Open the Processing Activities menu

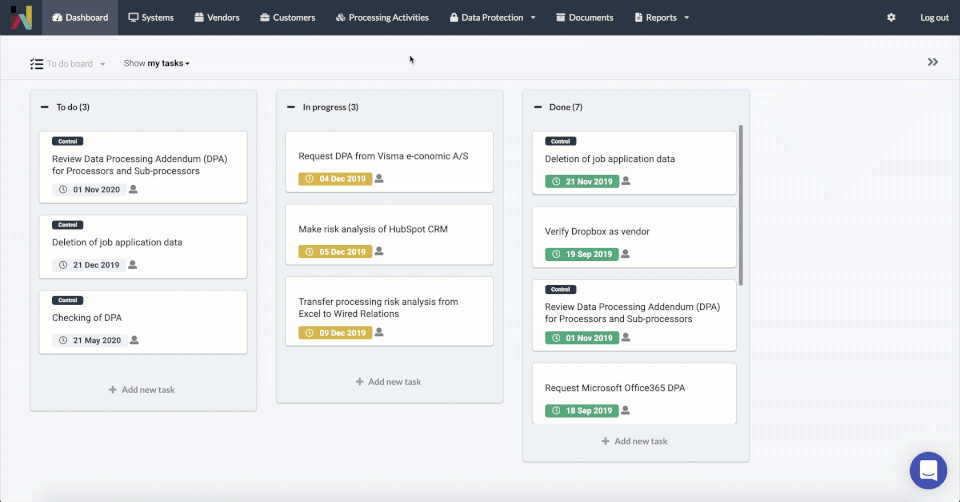pos(382,18)
